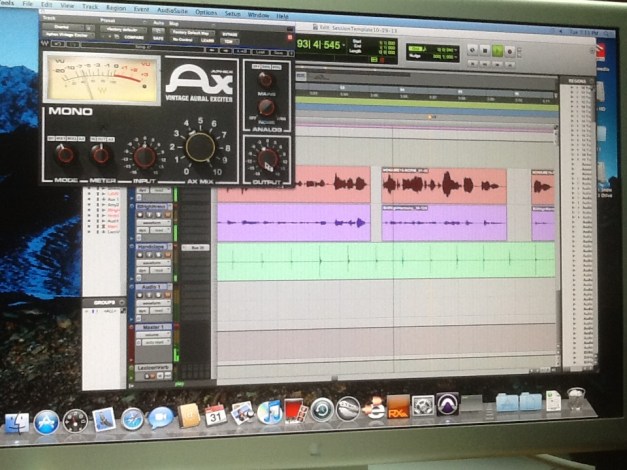Screen dimensions: 627x470
Task: Toggle the automation Safe button
Action: 158,39
